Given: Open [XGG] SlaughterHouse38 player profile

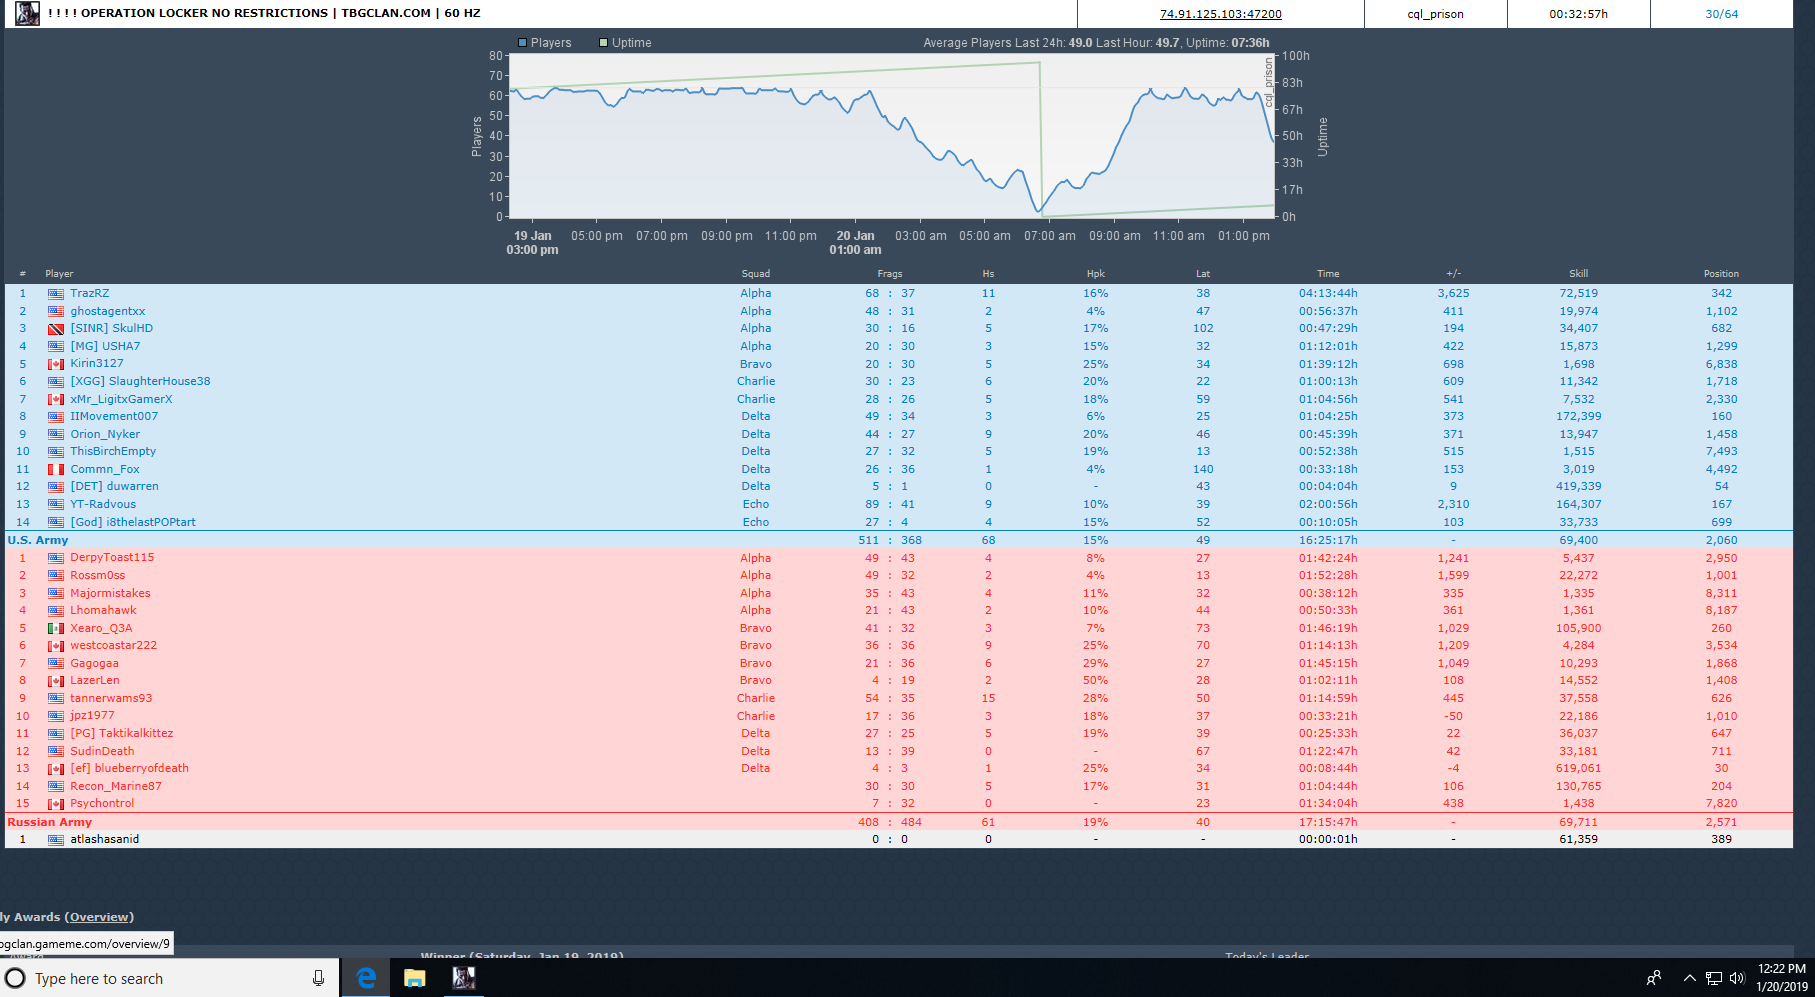Looking at the screenshot, I should [x=140, y=381].
